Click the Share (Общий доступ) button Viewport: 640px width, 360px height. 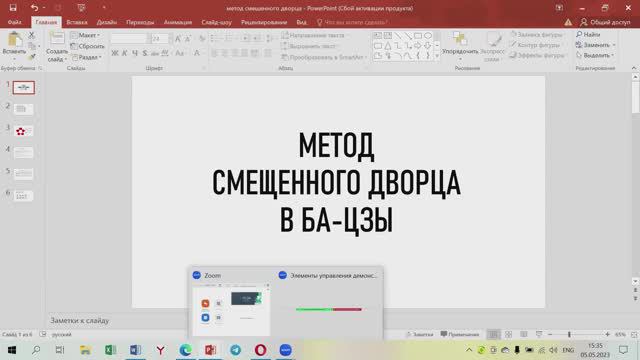click(x=605, y=22)
